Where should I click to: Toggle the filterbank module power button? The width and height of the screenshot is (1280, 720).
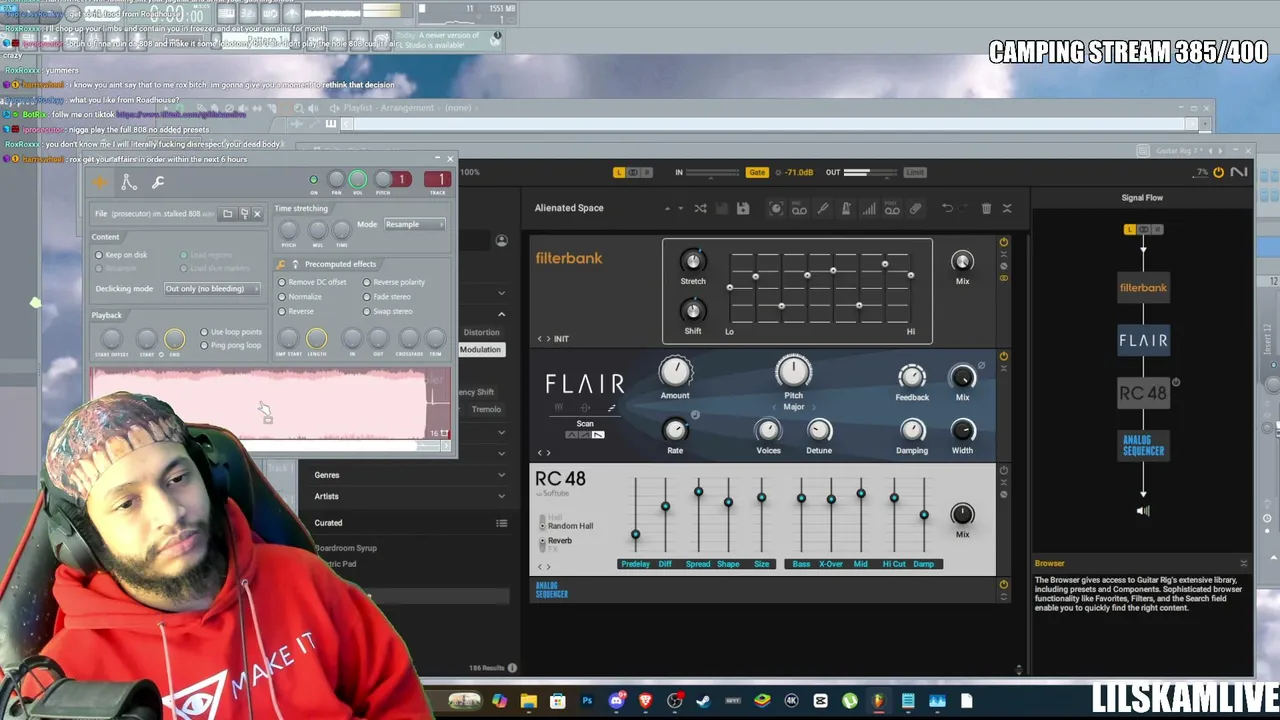1003,242
